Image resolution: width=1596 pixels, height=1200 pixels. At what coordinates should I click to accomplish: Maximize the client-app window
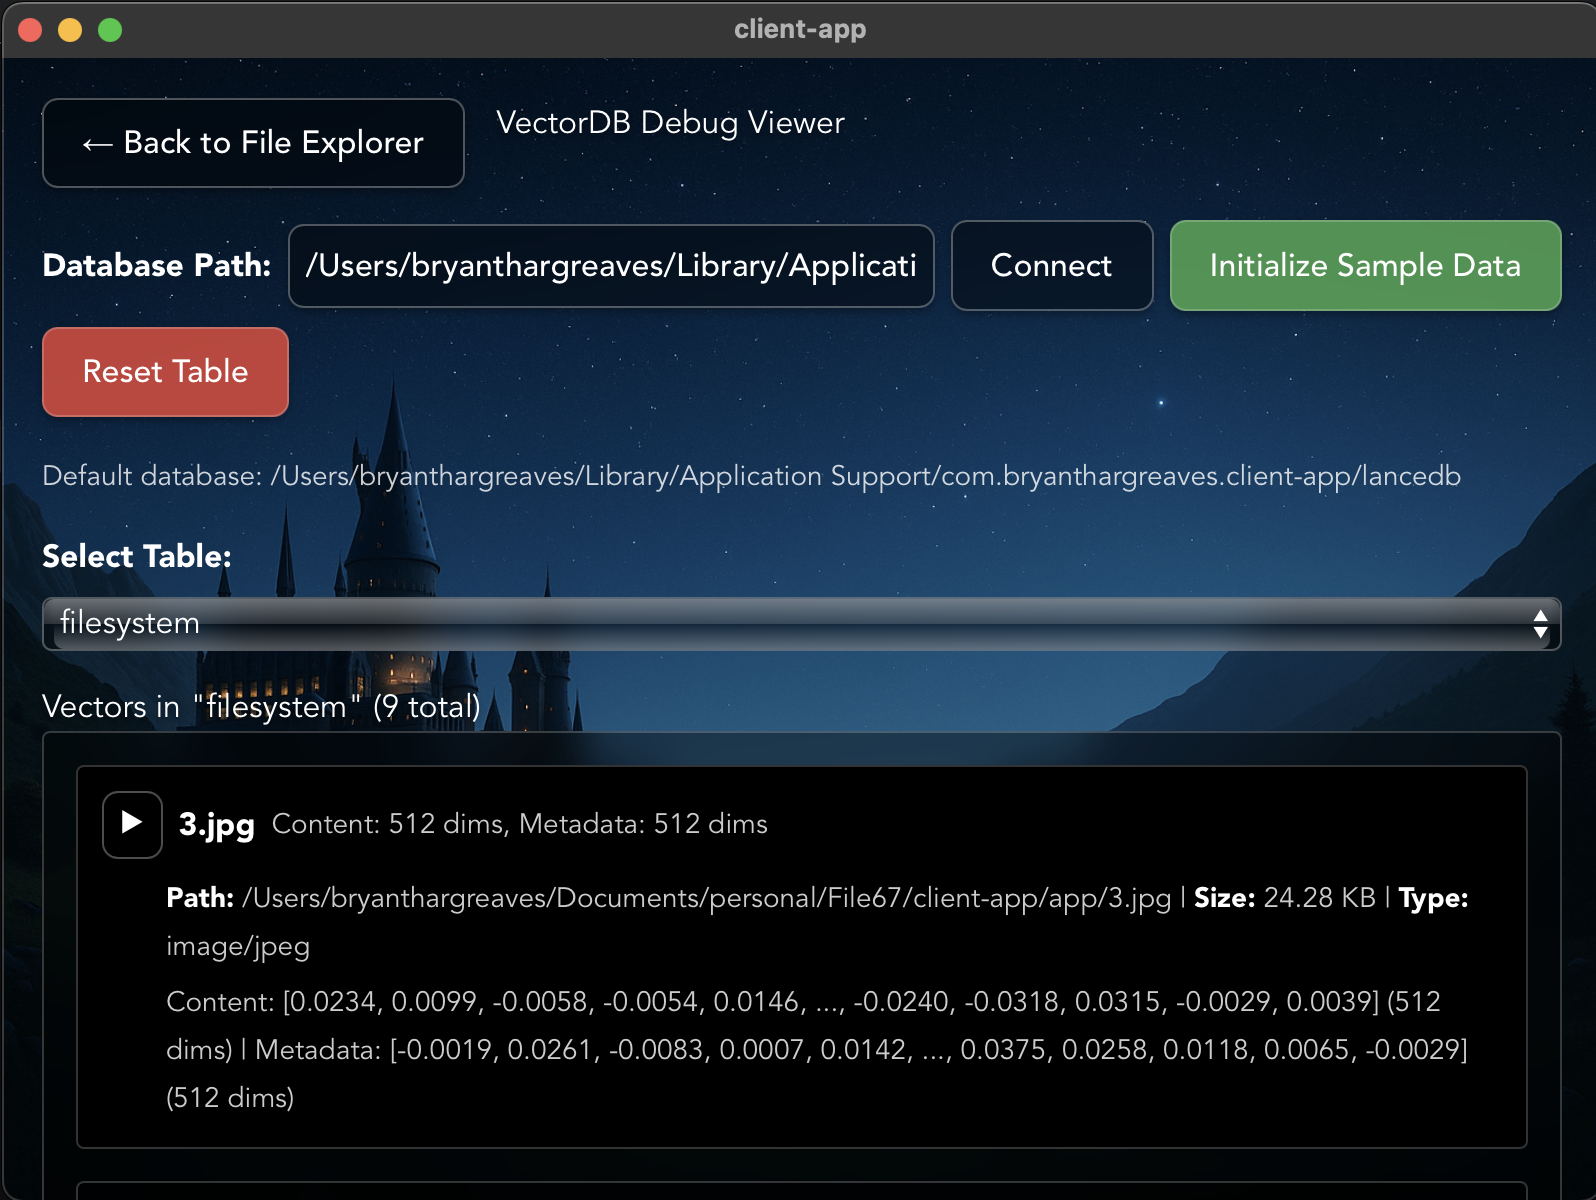110,30
